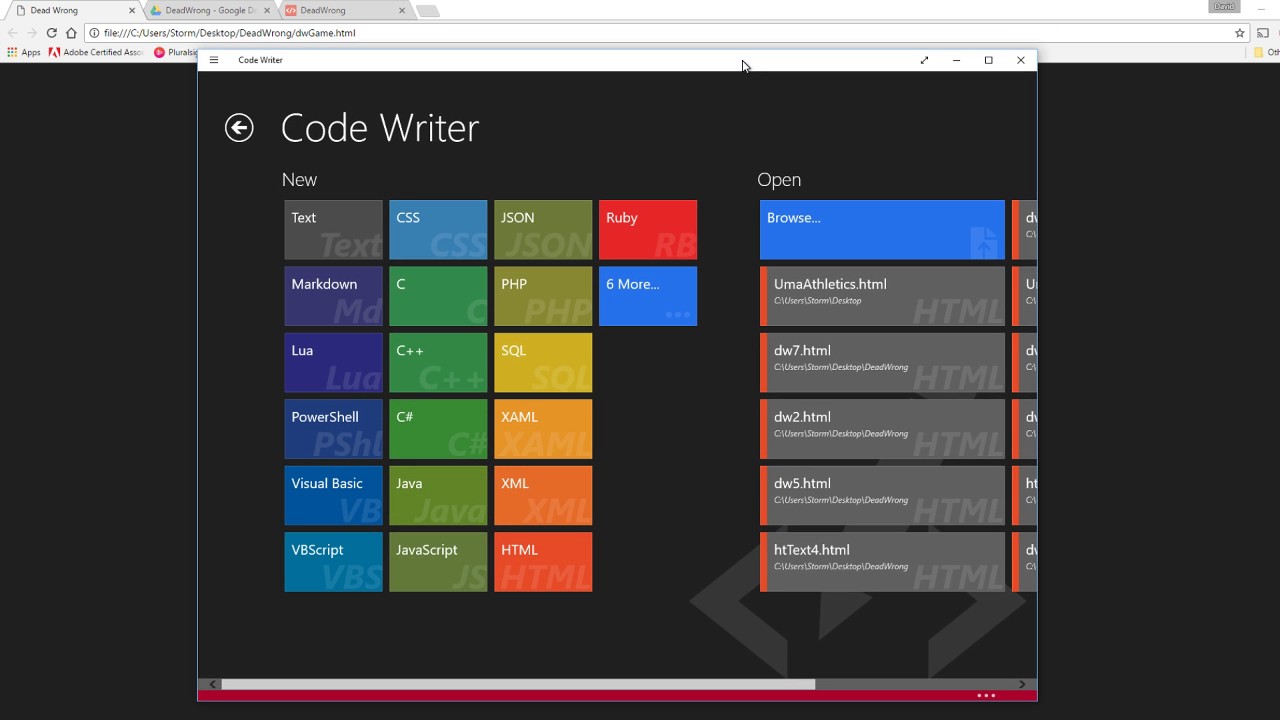This screenshot has height=720, width=1280.
Task: Close the third DeadWrong browser tab
Action: point(402,11)
